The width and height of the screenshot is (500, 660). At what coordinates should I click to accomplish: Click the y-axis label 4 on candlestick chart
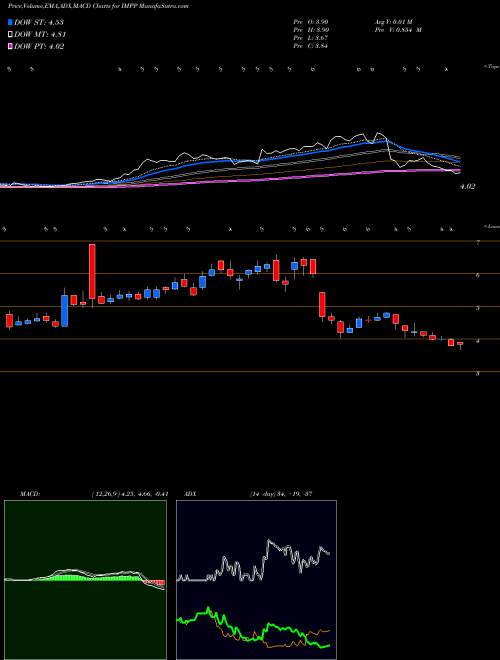pyautogui.click(x=477, y=341)
